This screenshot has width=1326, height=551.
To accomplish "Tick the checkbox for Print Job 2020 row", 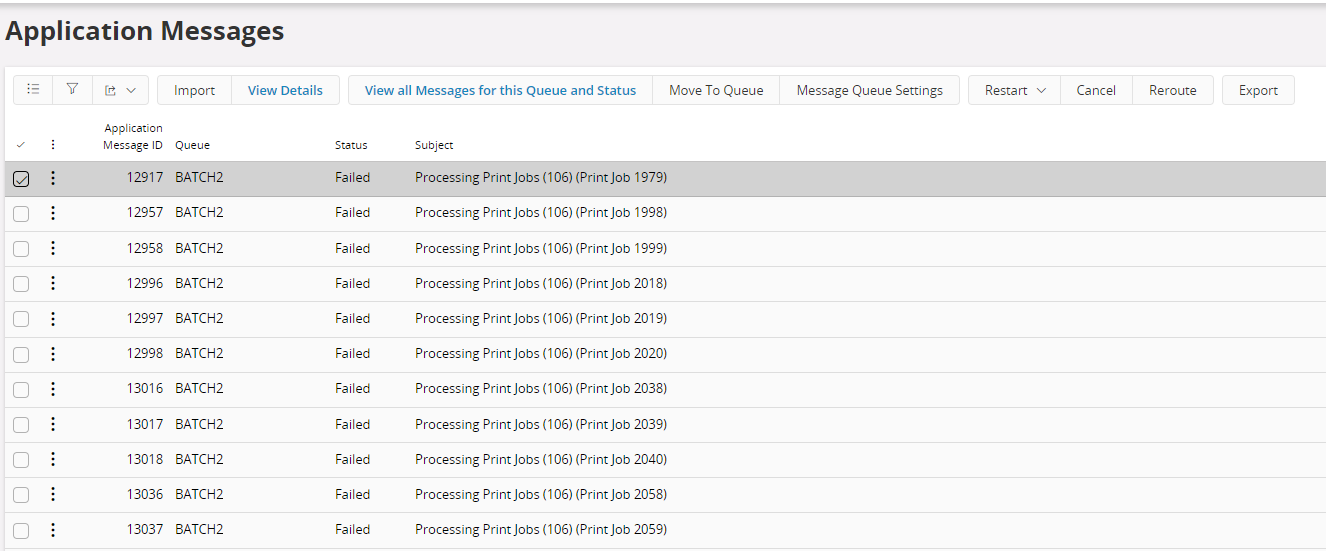I will (21, 354).
